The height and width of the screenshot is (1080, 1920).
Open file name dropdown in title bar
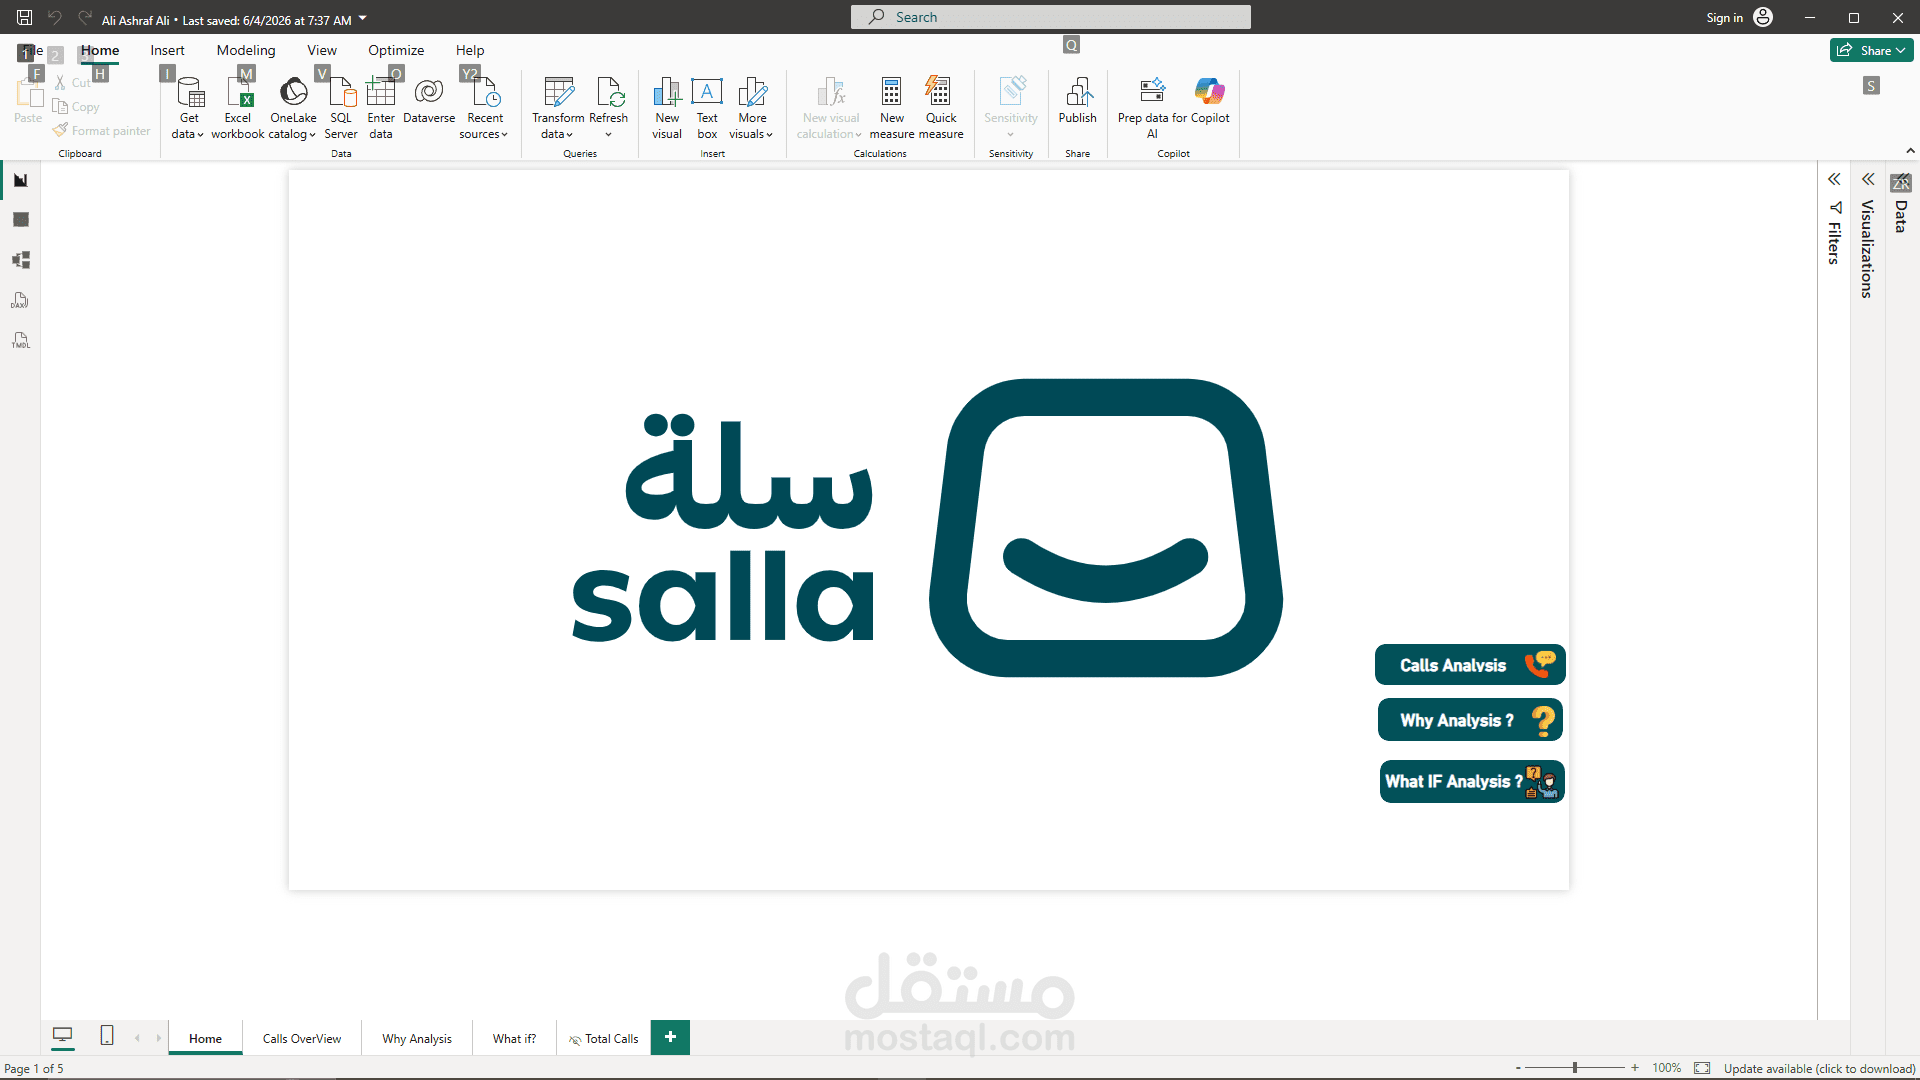pyautogui.click(x=363, y=18)
